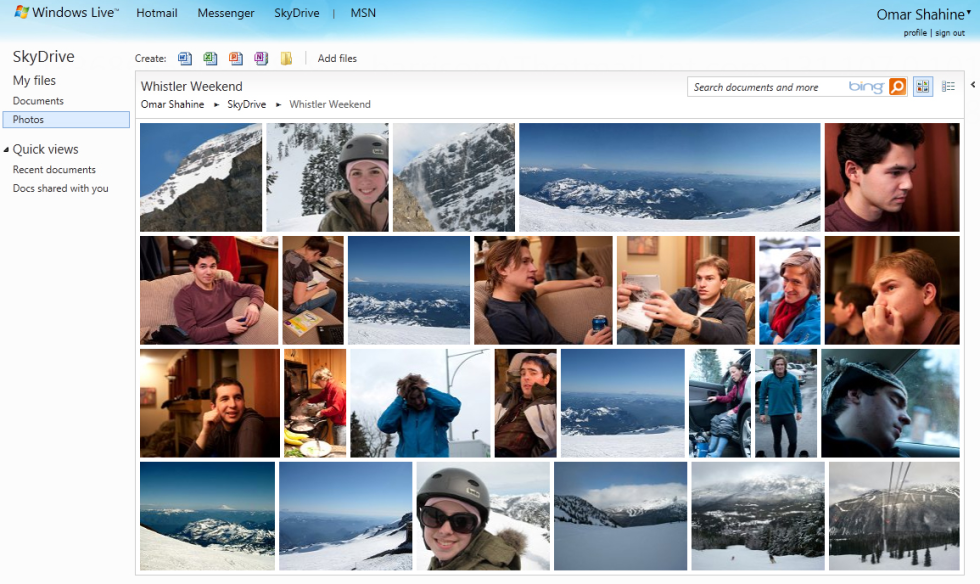Create a new OneNote notebook
This screenshot has width=980, height=584.
(261, 58)
